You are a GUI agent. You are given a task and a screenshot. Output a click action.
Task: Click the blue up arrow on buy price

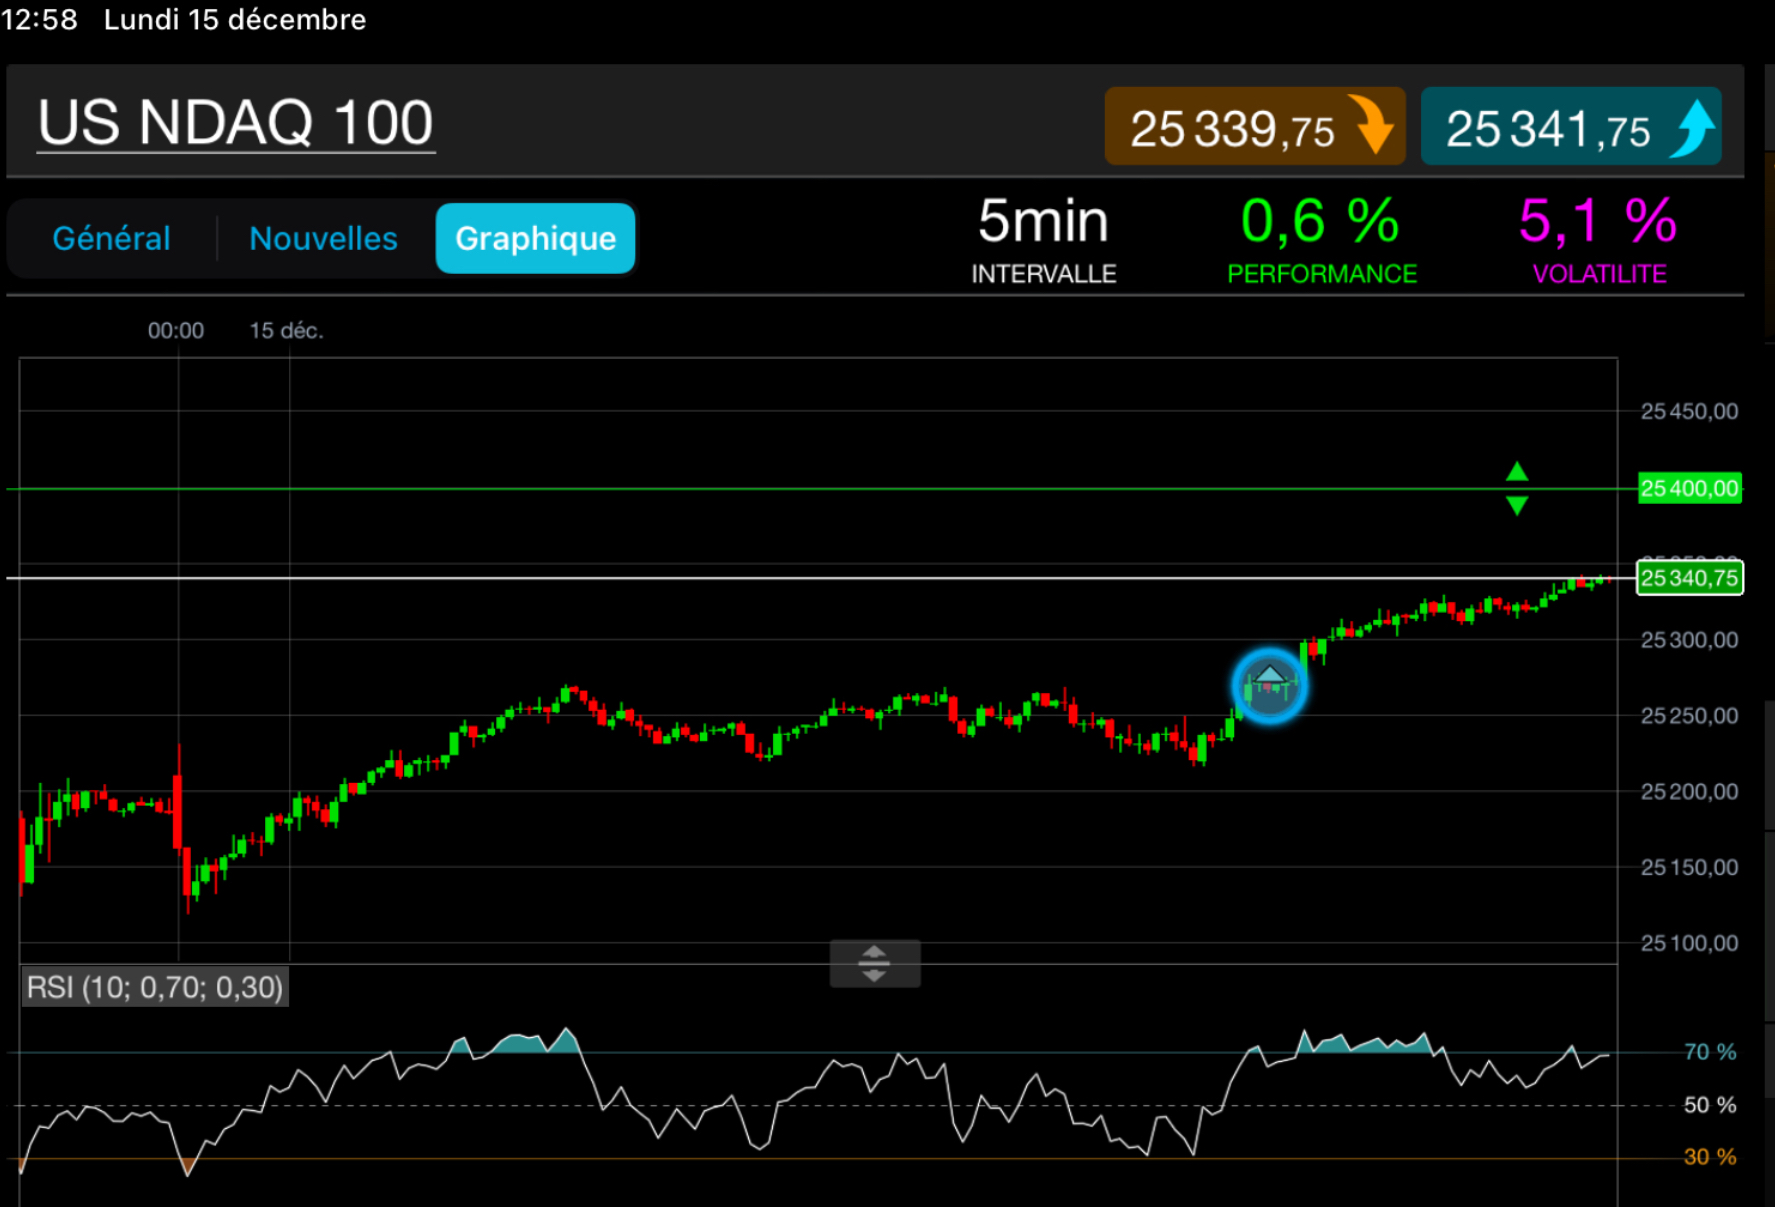pos(1694,127)
